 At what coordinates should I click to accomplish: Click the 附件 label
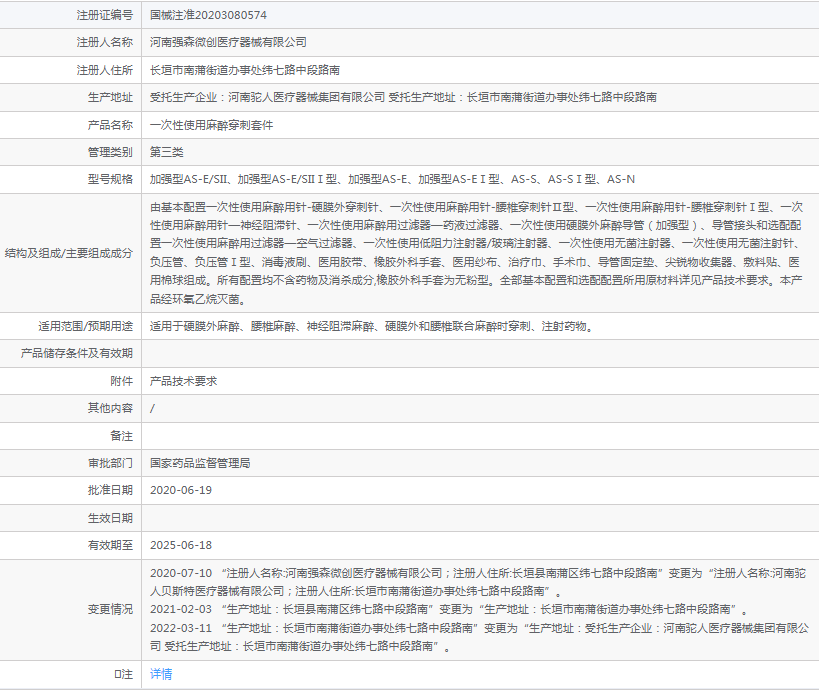tap(122, 381)
